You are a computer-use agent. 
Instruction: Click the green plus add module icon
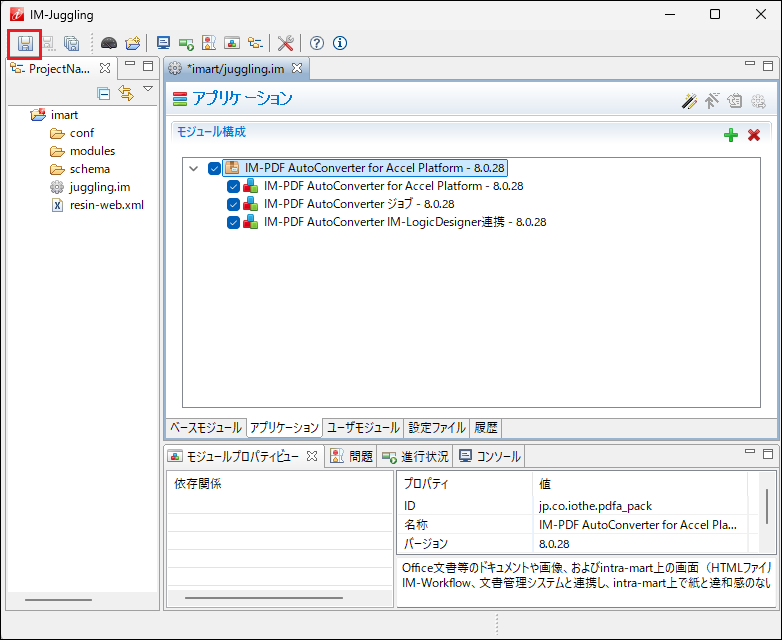pos(731,135)
